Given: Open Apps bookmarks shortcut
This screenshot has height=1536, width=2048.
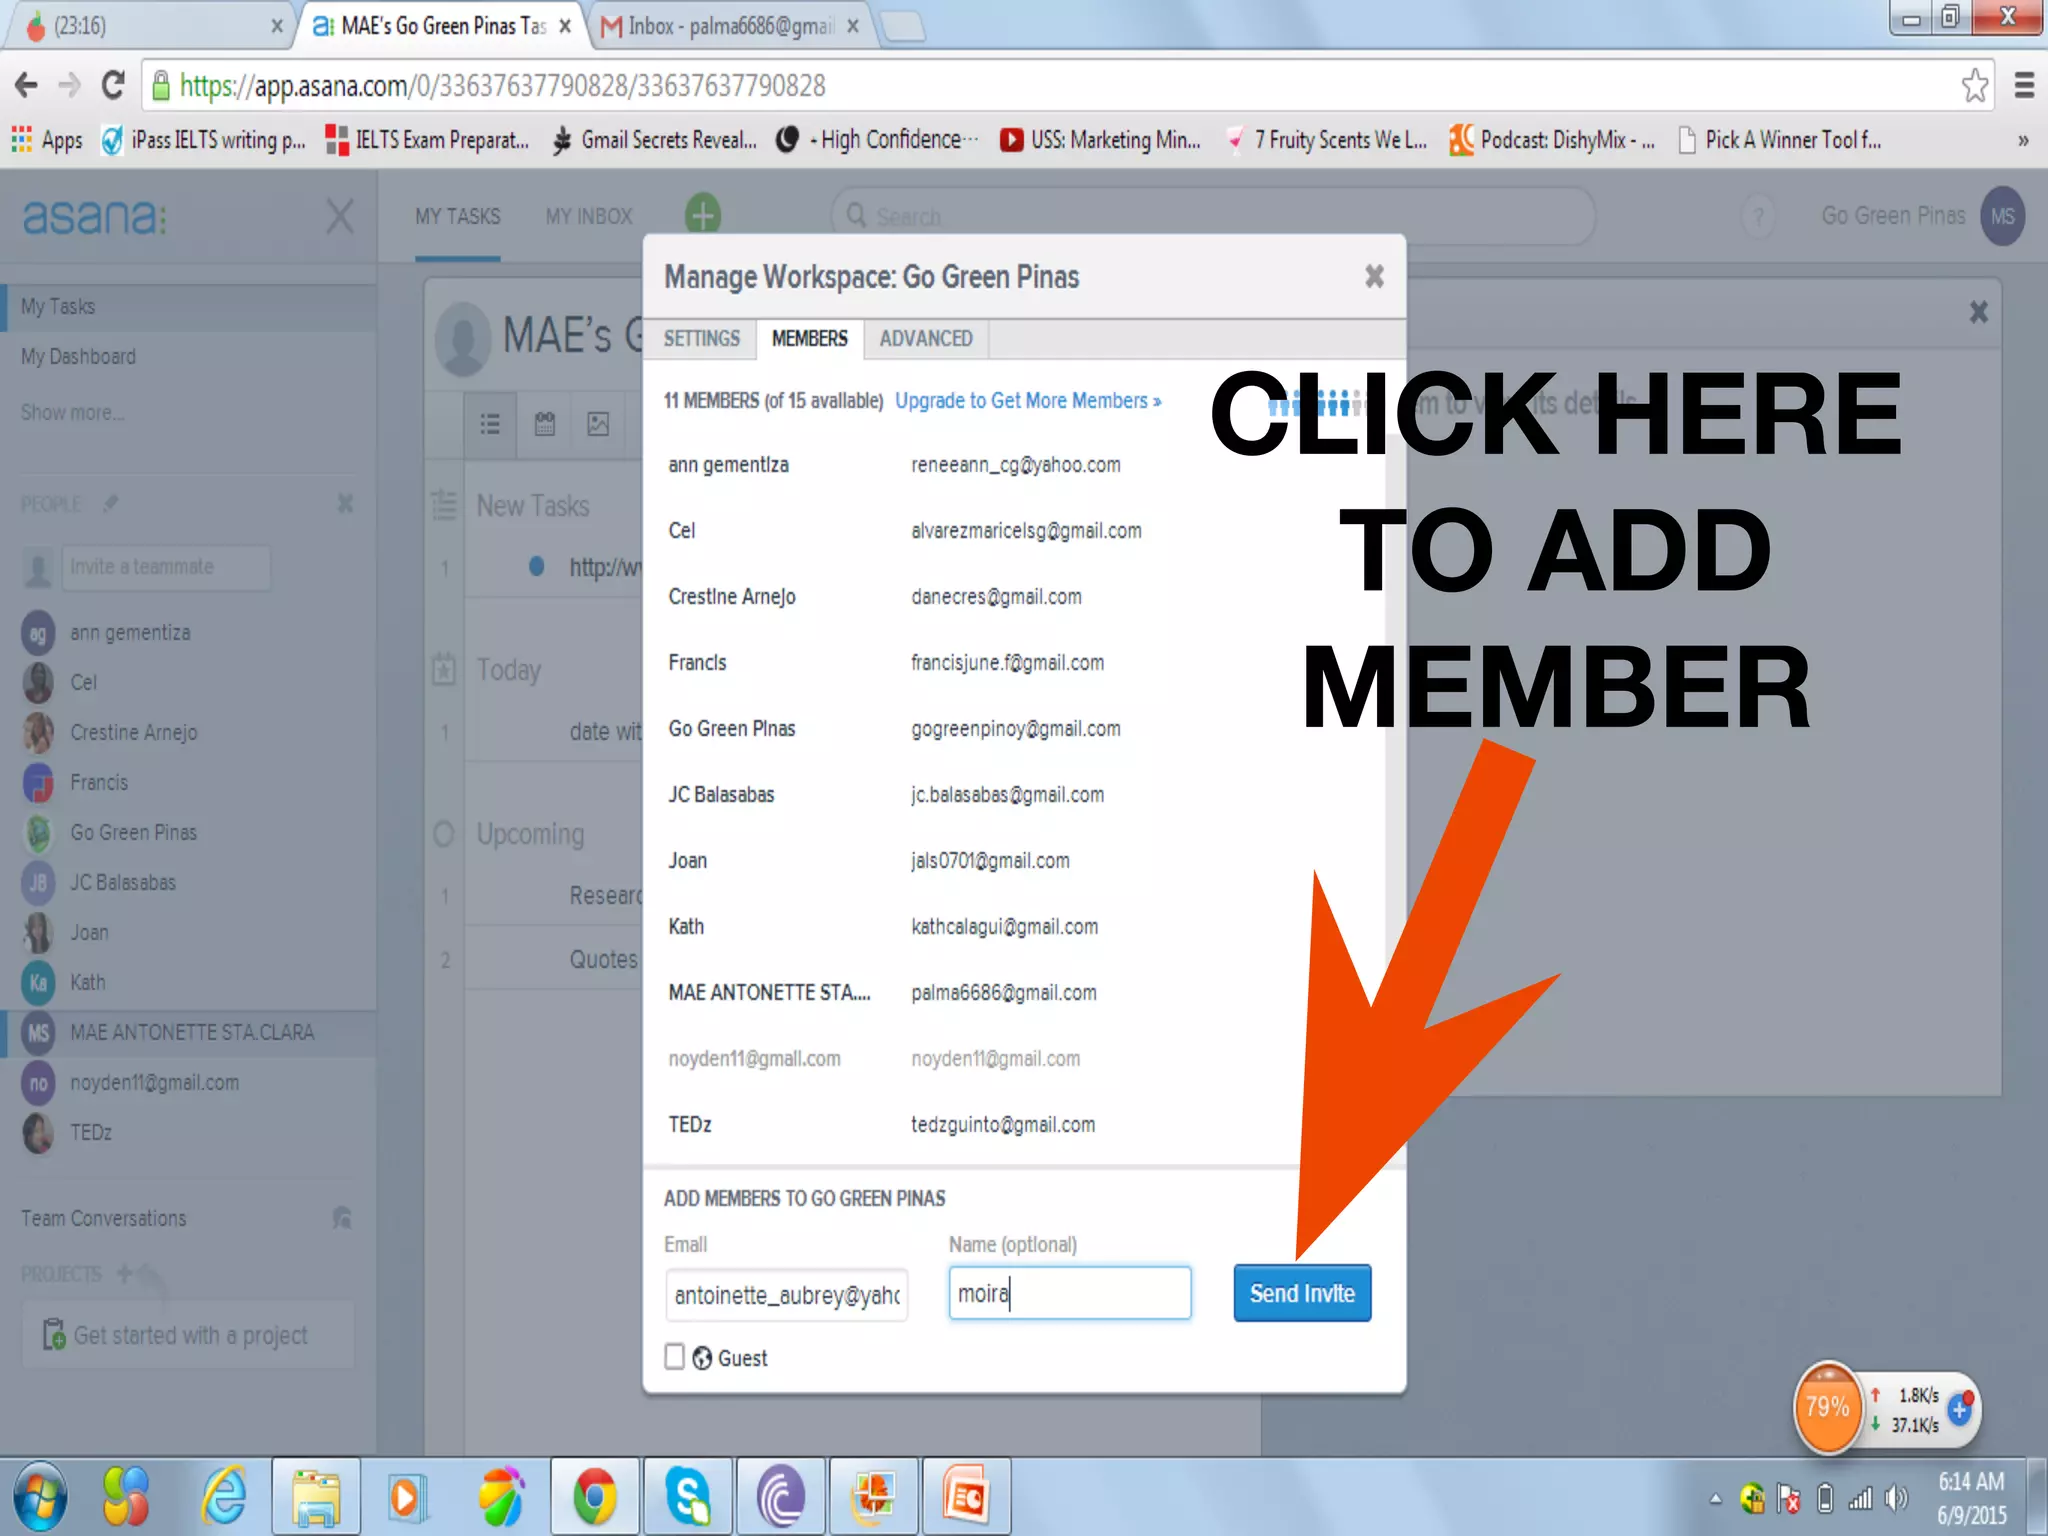Looking at the screenshot, I should click(47, 140).
